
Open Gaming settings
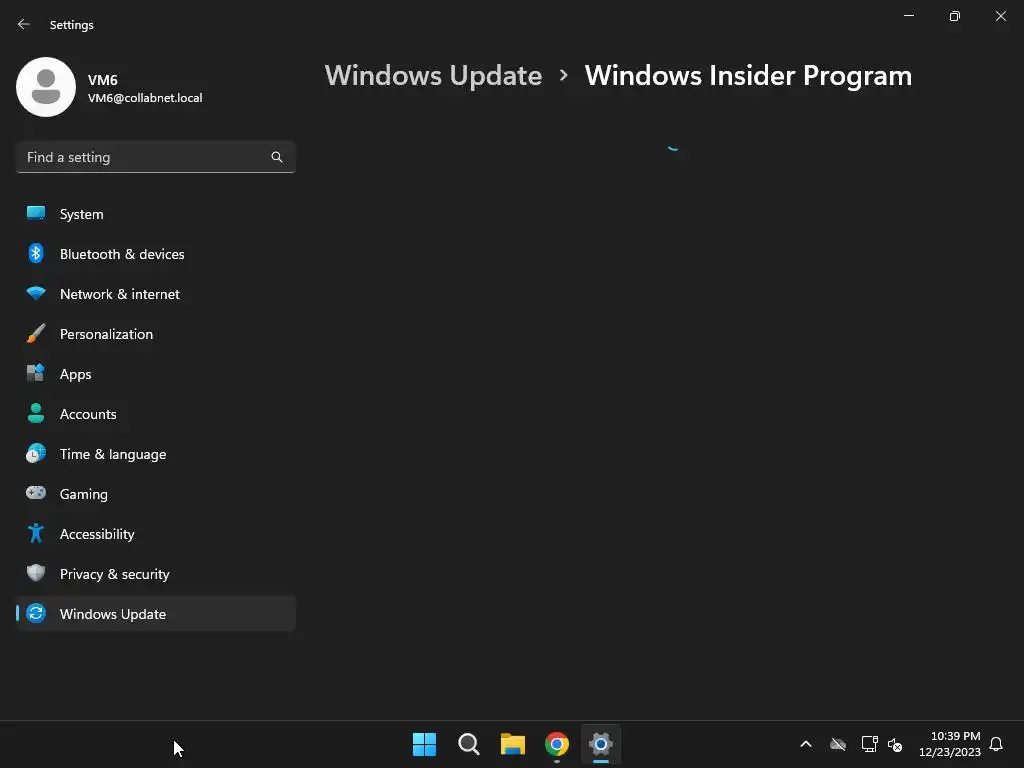click(x=155, y=494)
